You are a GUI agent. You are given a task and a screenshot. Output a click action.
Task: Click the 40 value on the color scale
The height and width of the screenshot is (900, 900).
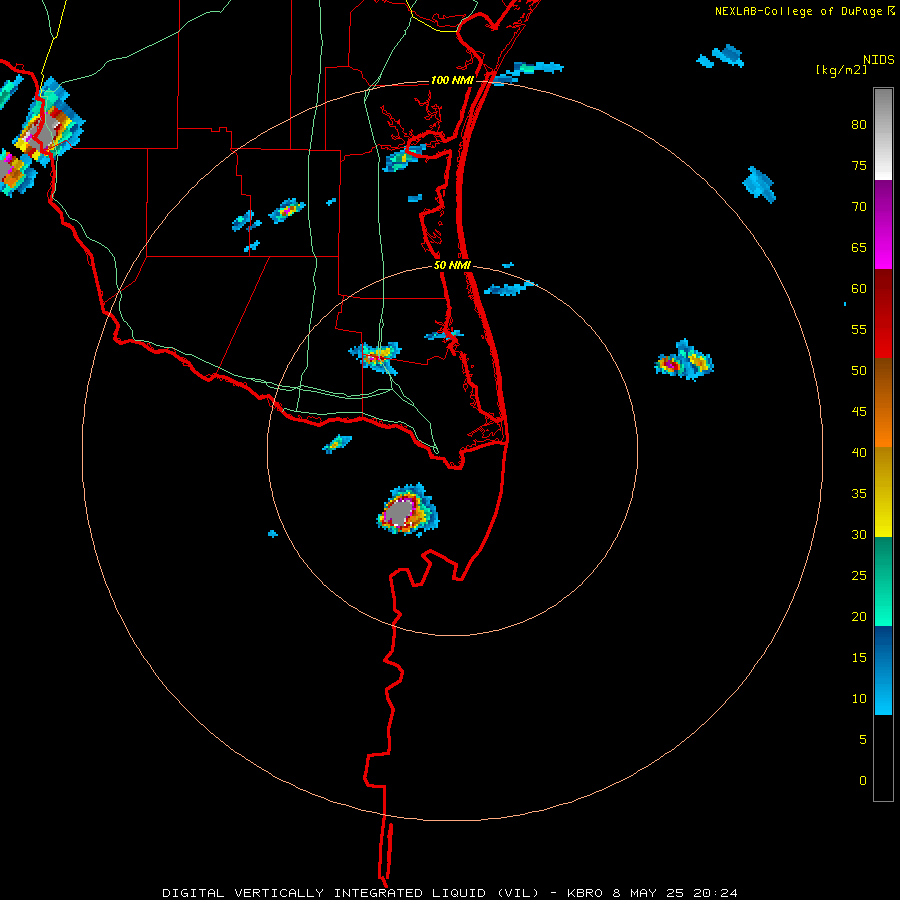(x=859, y=452)
